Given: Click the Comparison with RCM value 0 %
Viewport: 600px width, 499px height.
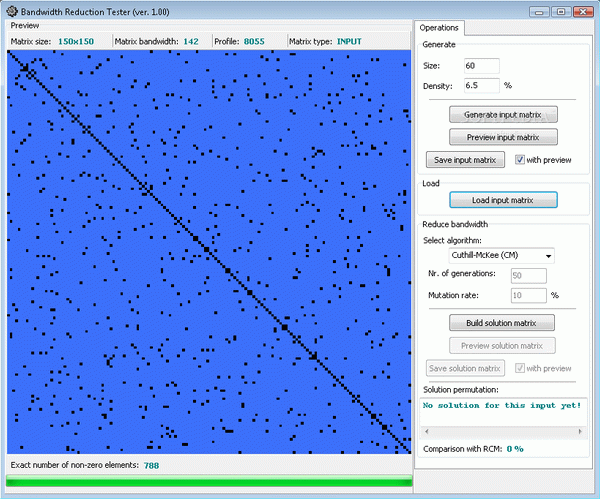Looking at the screenshot, I should coord(515,449).
